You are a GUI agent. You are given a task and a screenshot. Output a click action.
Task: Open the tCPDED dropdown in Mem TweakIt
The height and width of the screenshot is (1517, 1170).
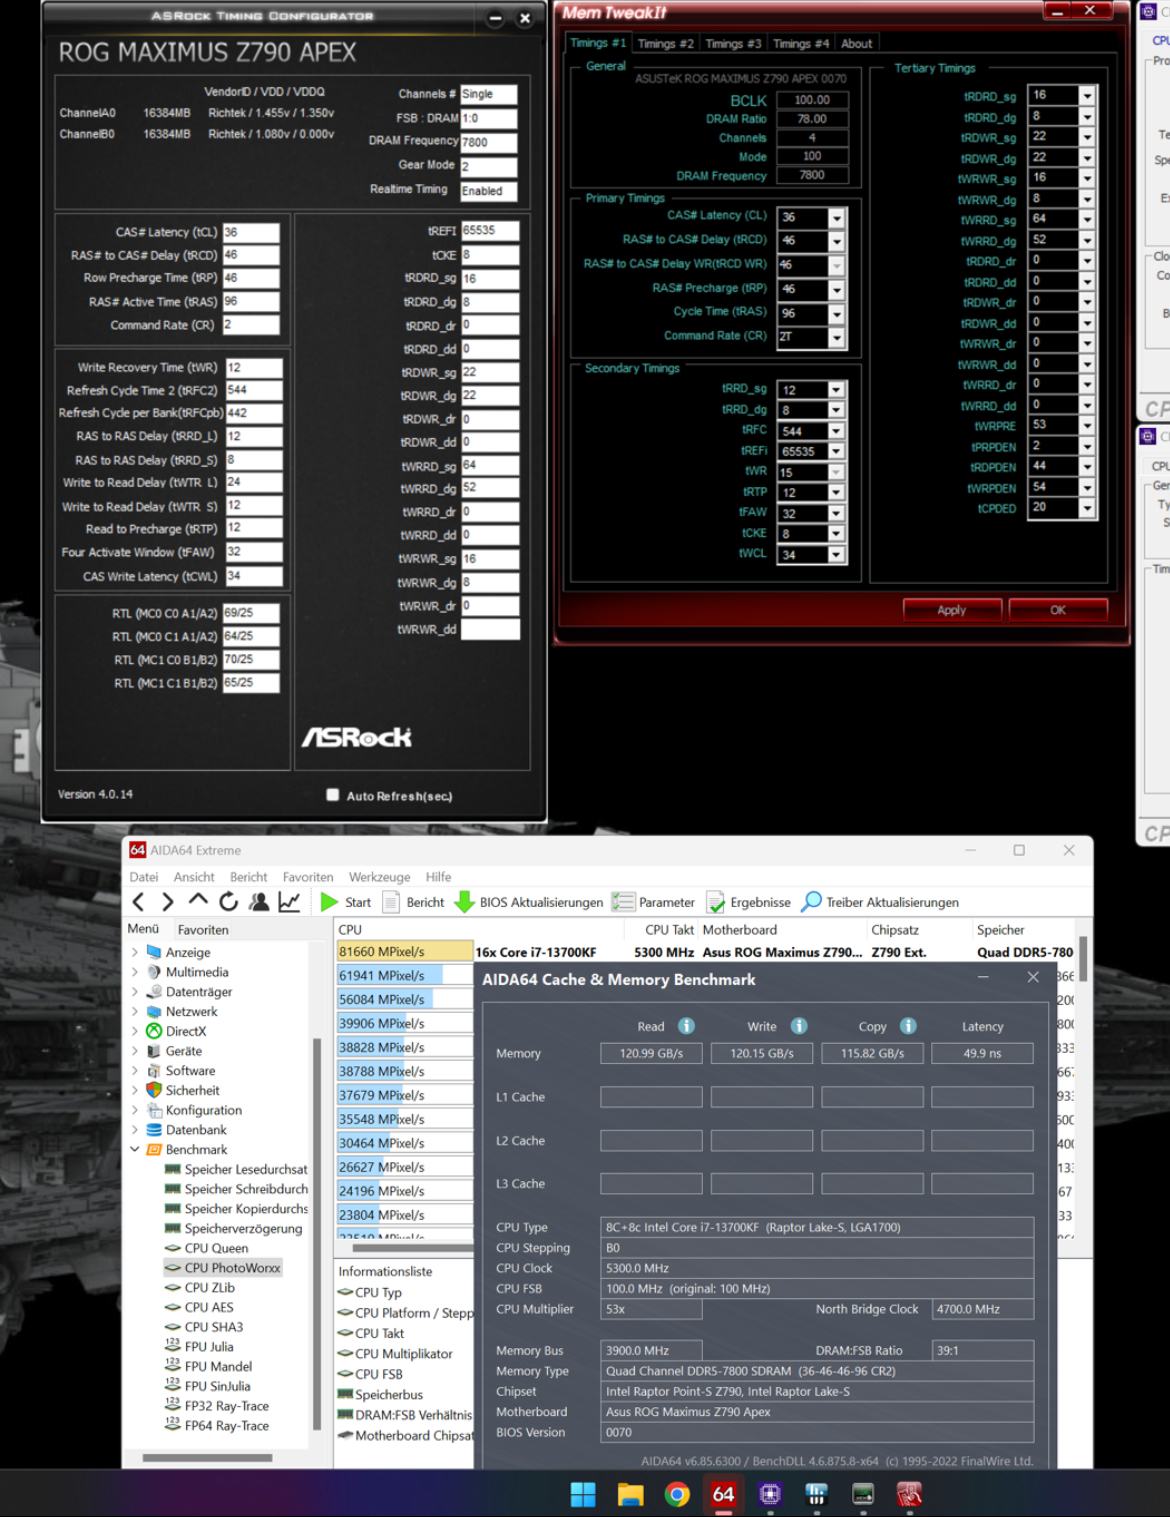click(x=1087, y=508)
